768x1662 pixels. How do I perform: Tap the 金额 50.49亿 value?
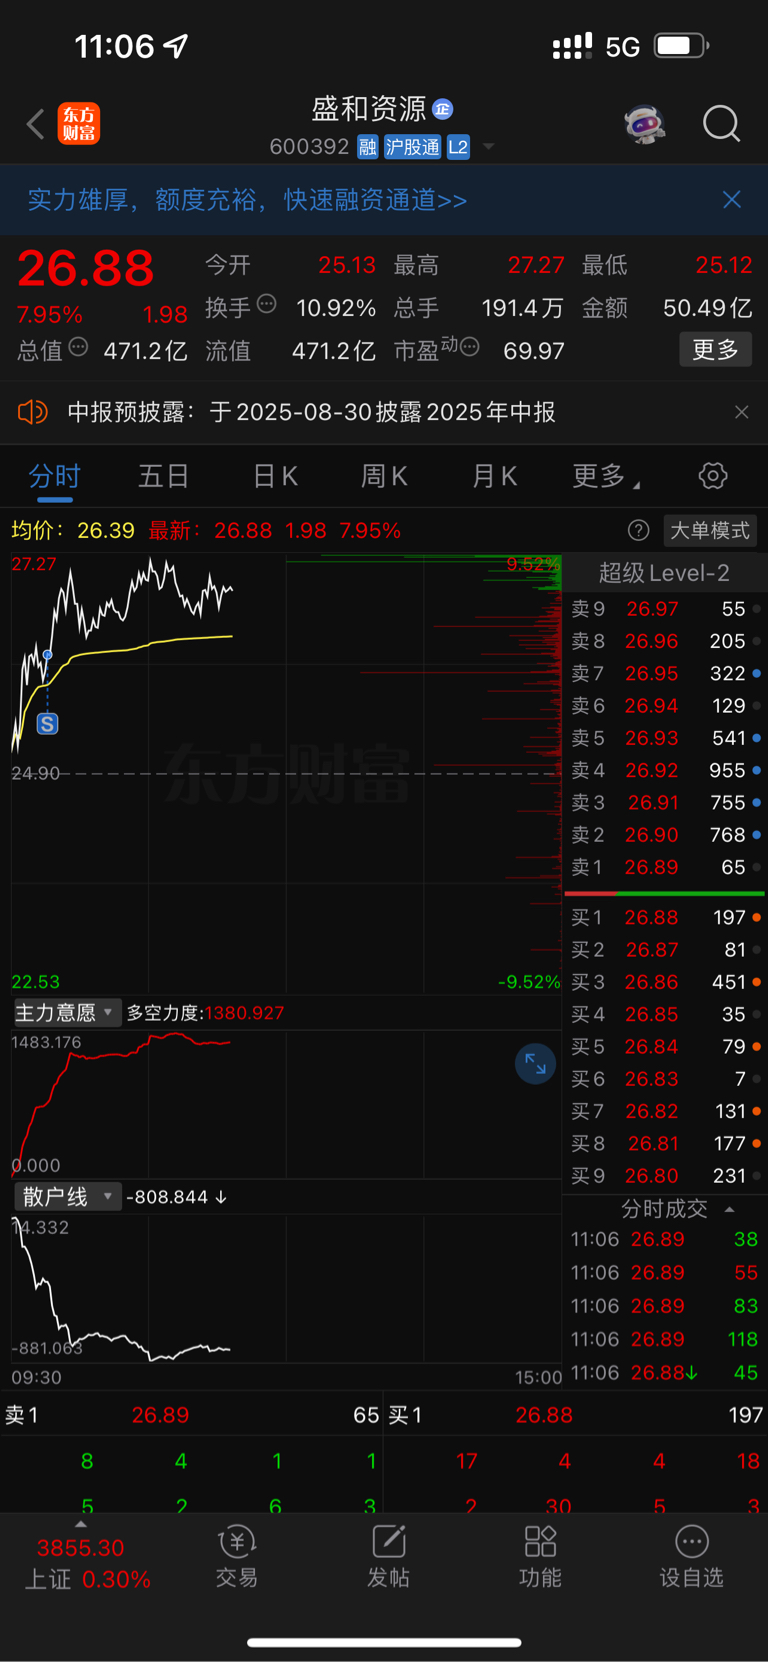click(707, 308)
